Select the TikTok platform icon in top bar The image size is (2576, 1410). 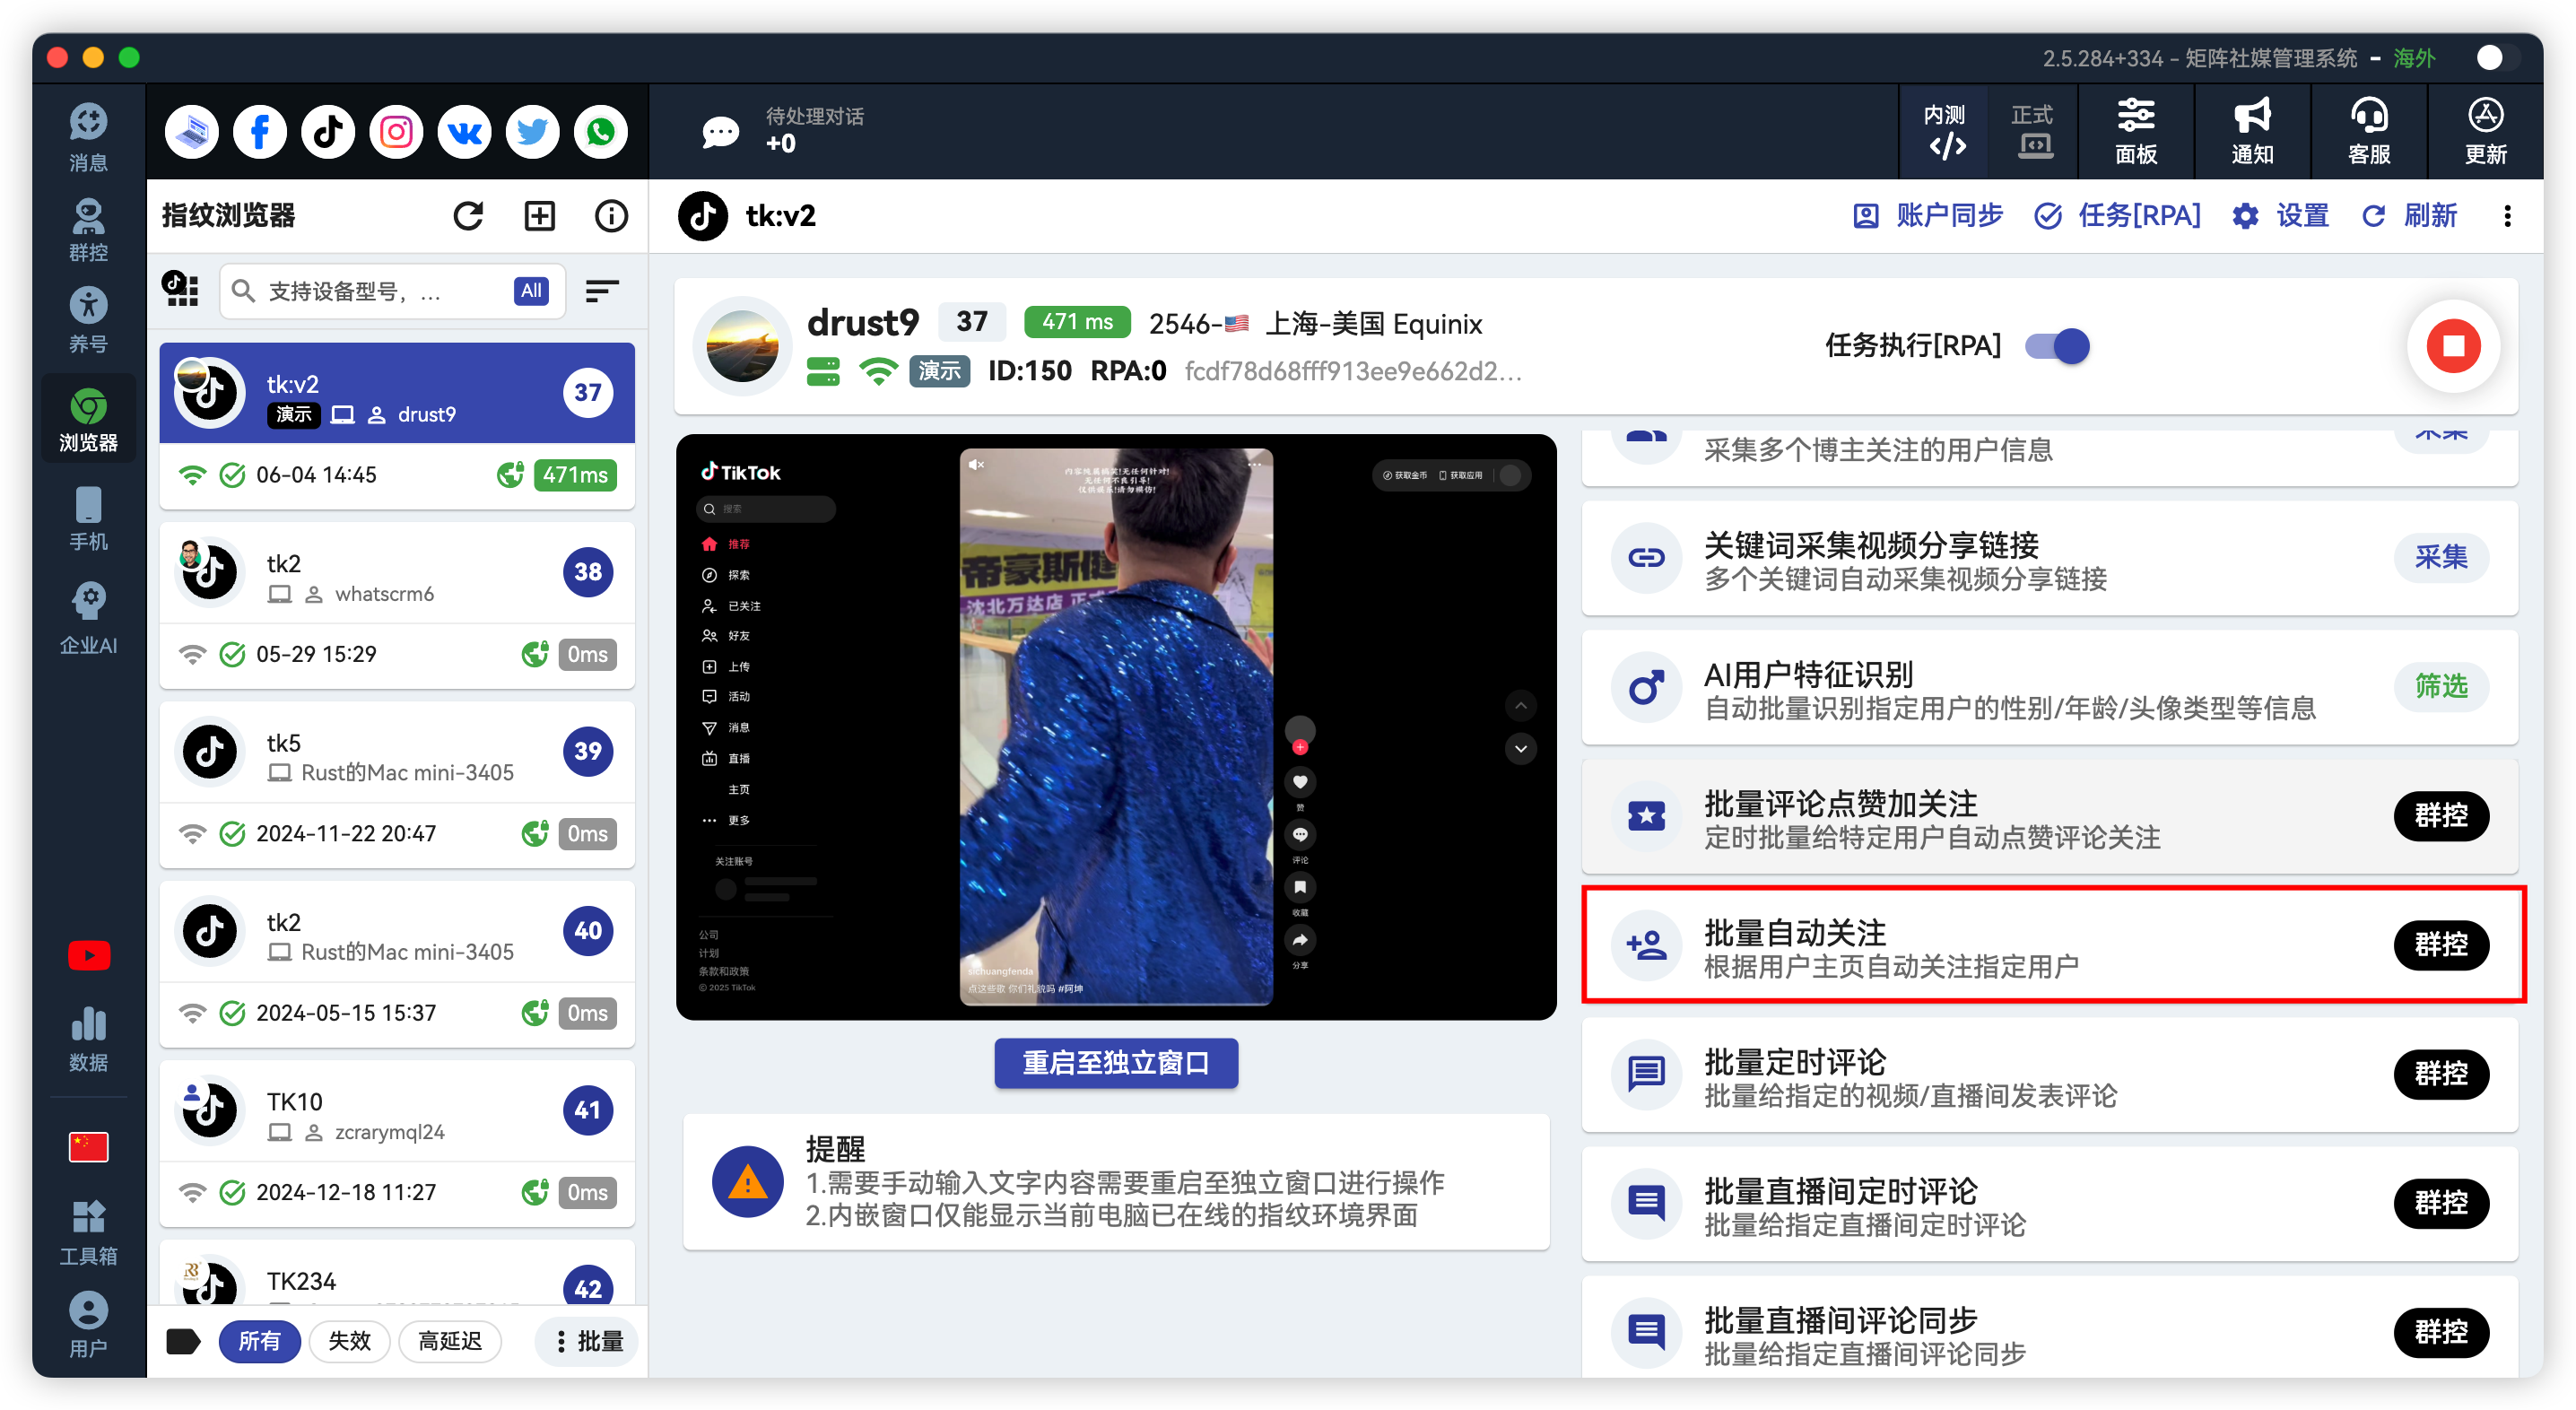[x=328, y=131]
